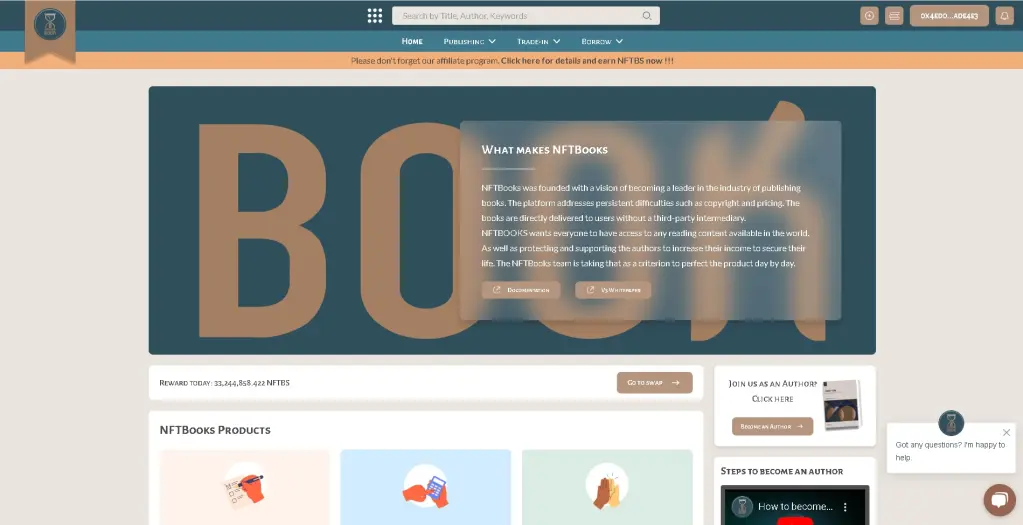Click the video channel hourglass avatar
Image resolution: width=1023 pixels, height=525 pixels.
[x=742, y=507]
